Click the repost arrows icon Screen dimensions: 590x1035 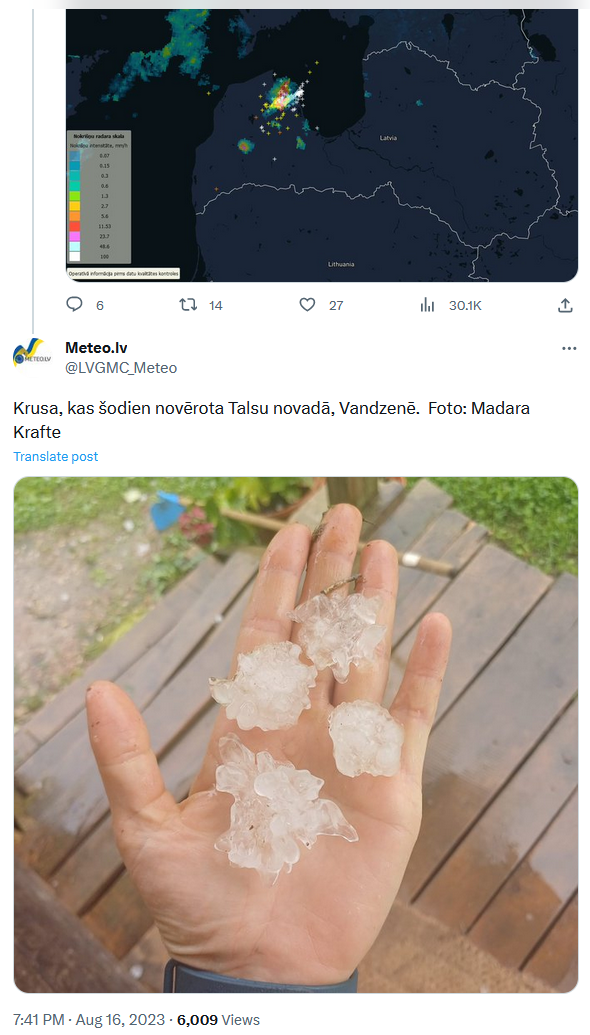188,304
